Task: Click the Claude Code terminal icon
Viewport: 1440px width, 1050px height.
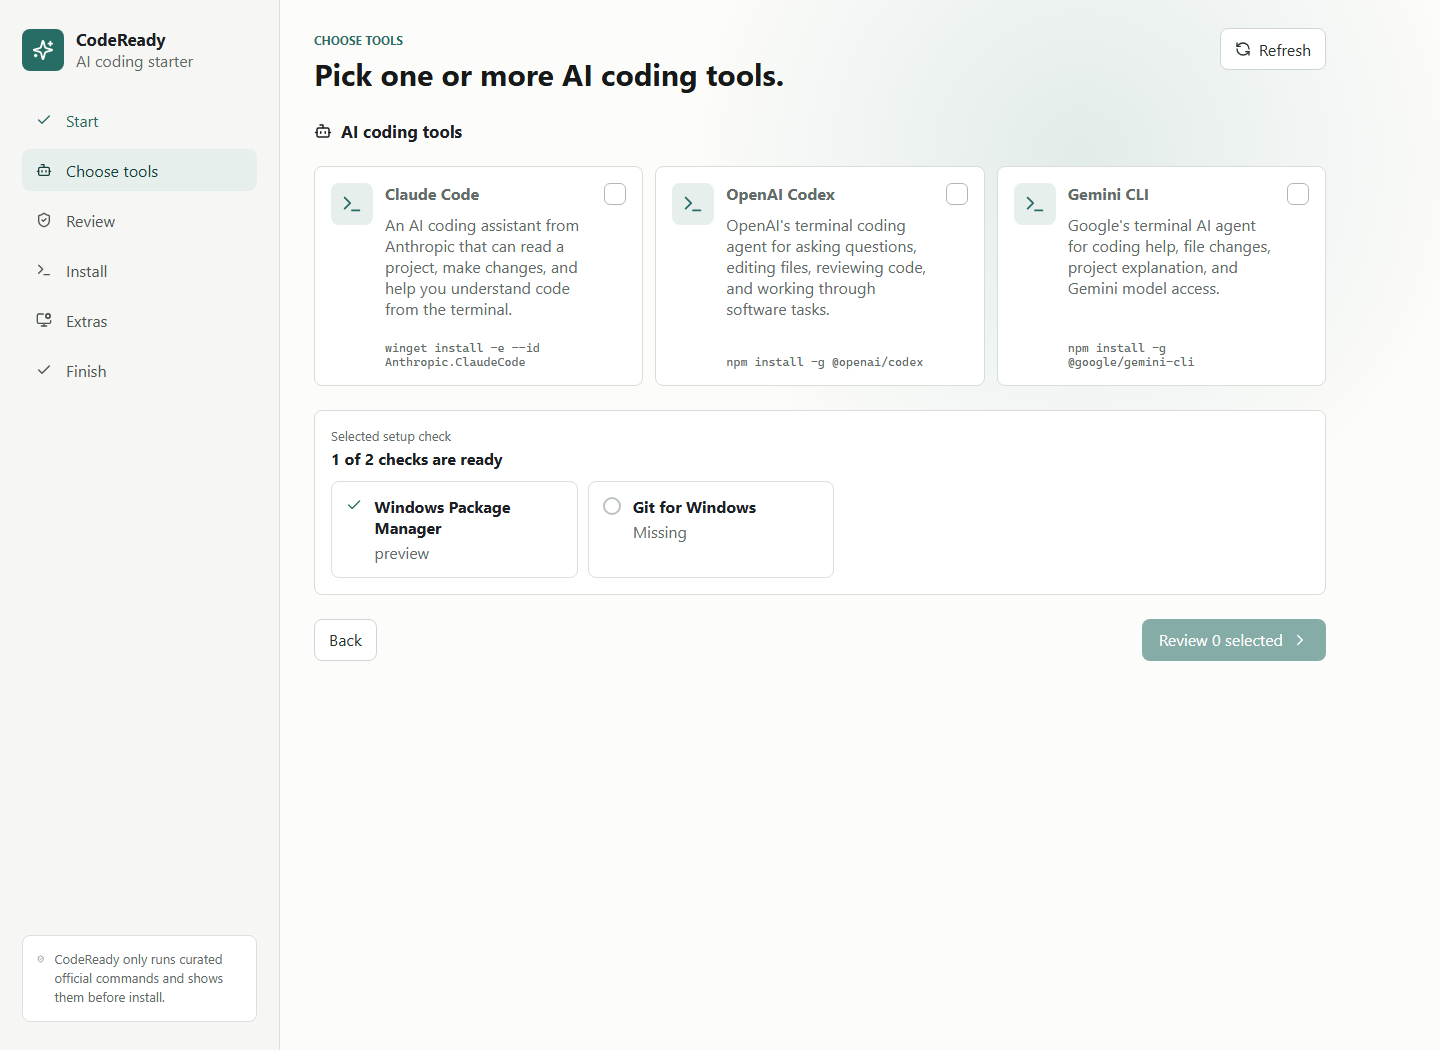Action: pos(352,204)
